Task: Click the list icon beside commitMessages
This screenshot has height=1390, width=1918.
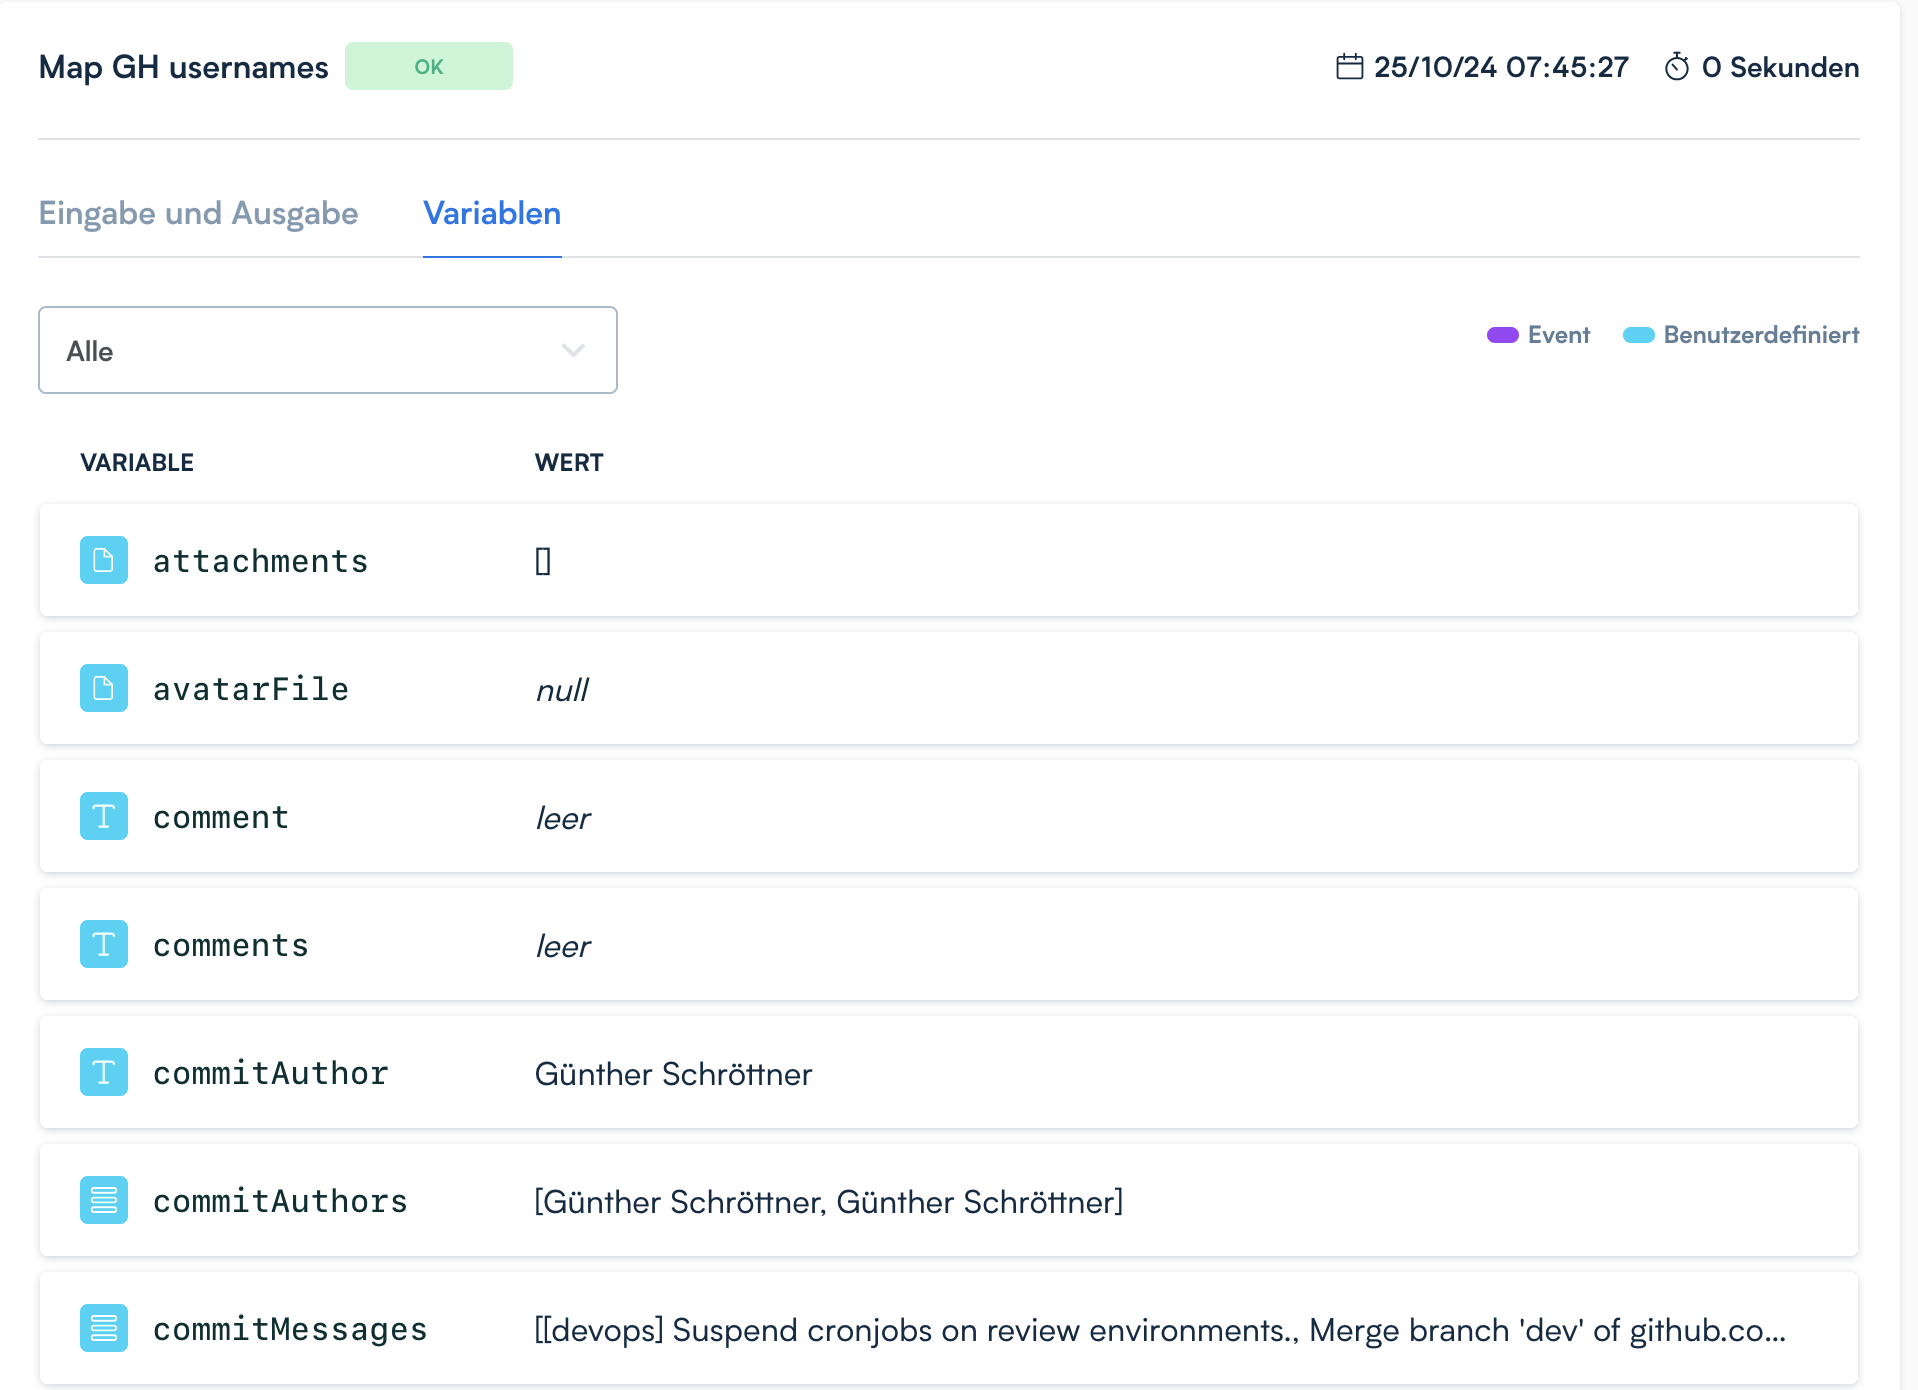Action: pyautogui.click(x=104, y=1328)
